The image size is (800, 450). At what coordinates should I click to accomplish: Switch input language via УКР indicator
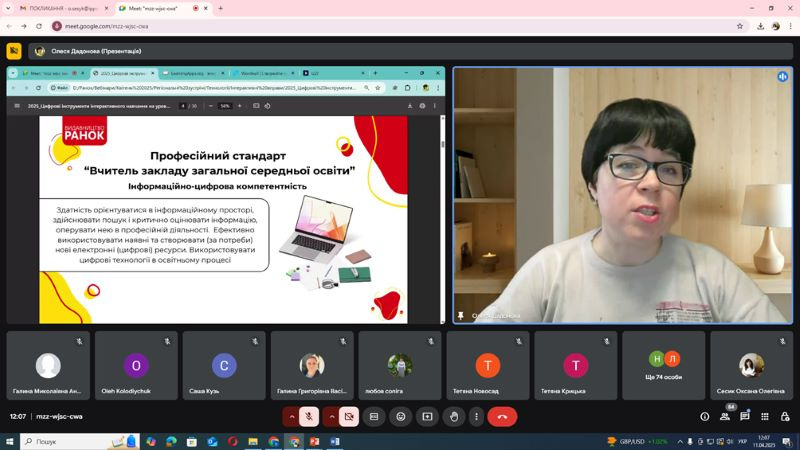[742, 441]
